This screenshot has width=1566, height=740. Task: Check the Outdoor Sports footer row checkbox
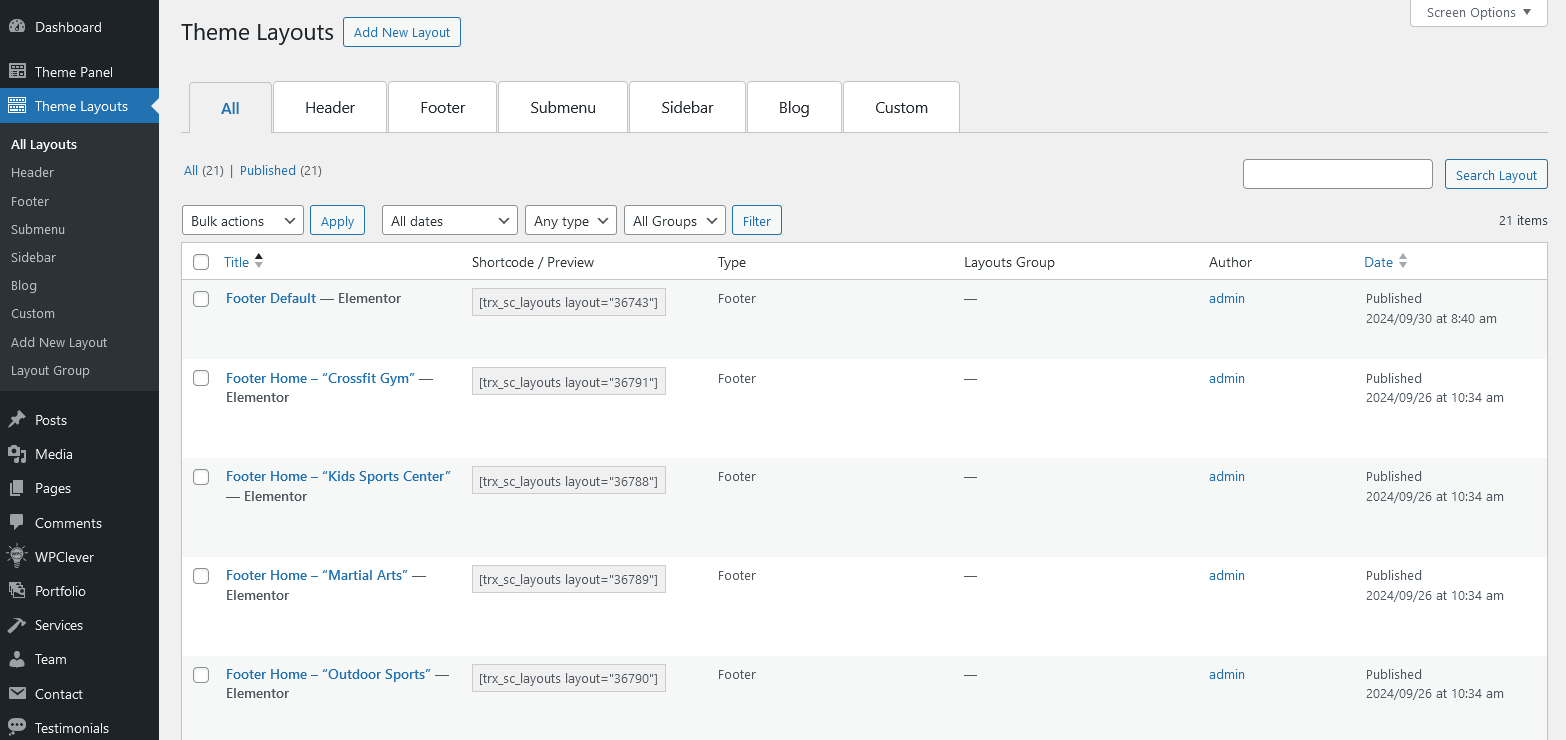click(x=201, y=675)
